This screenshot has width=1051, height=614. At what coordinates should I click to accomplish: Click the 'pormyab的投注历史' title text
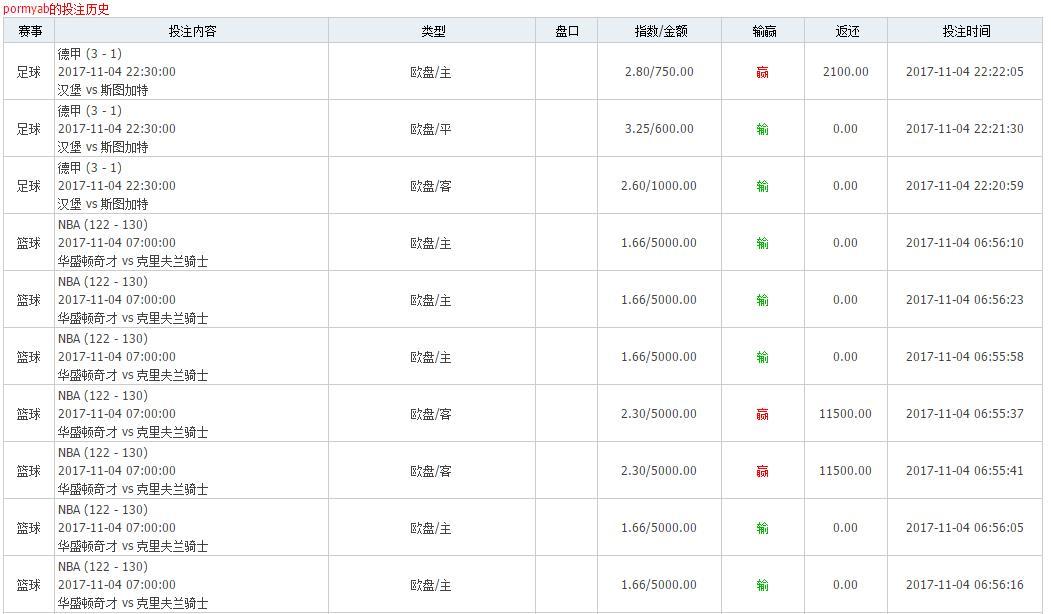[x=56, y=9]
